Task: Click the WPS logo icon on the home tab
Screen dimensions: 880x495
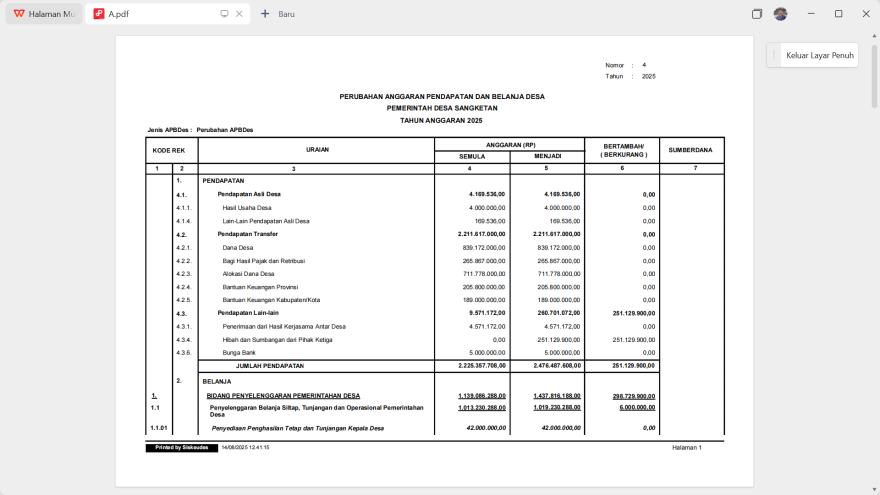Action: point(19,13)
